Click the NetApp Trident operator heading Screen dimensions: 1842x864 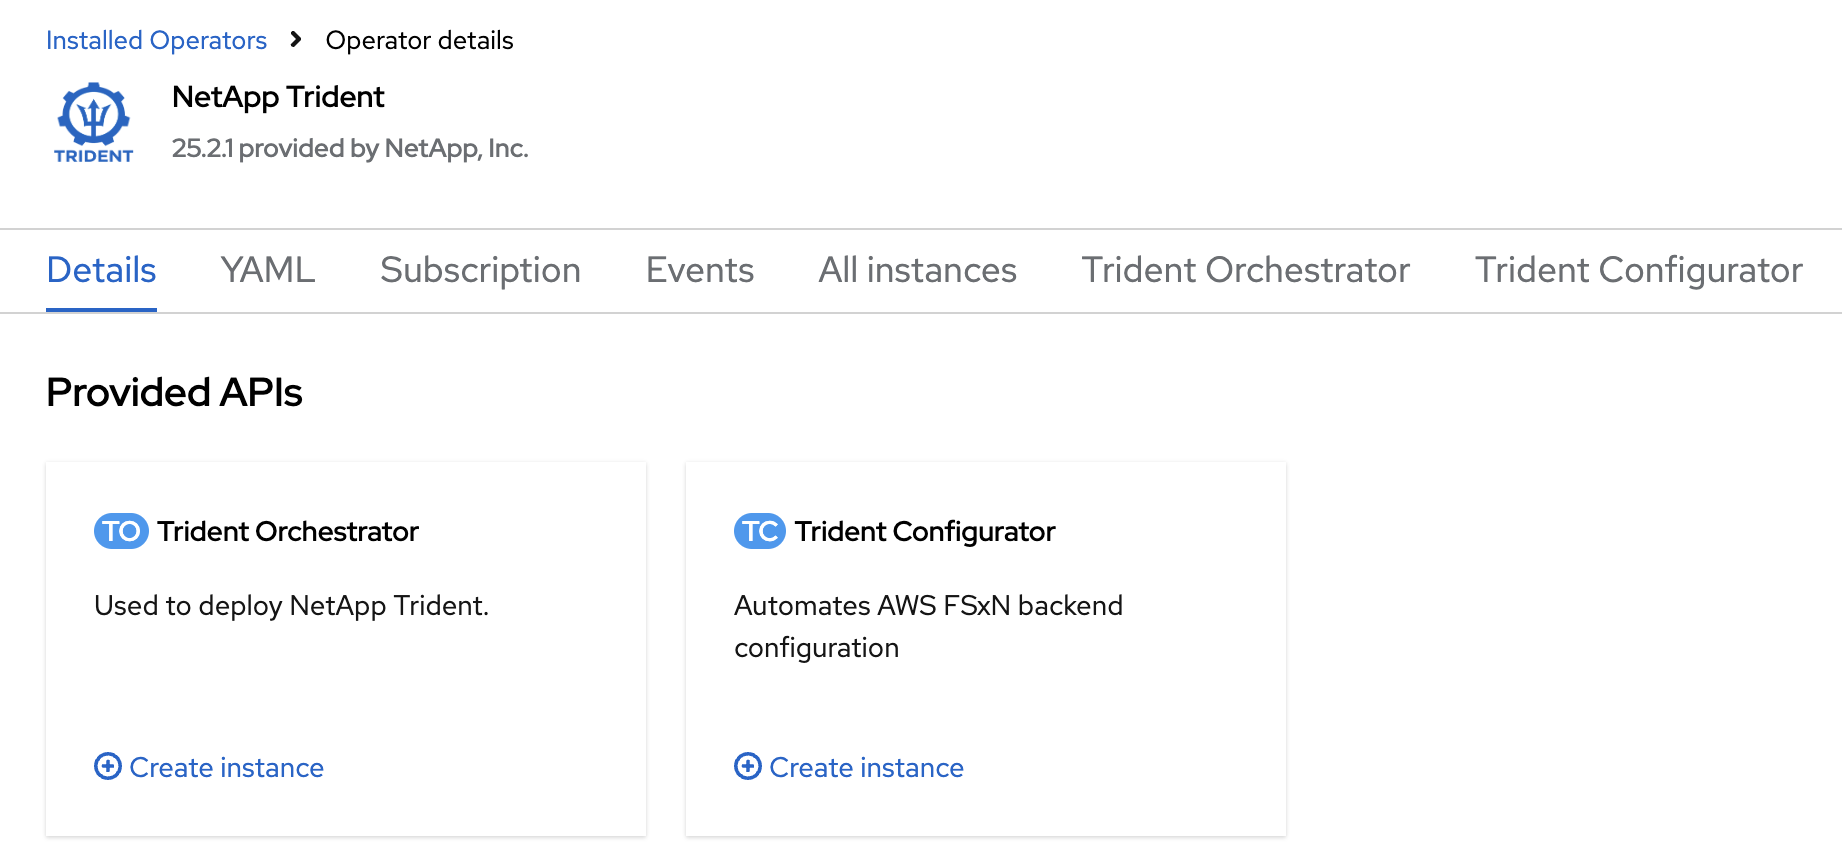[x=278, y=97]
